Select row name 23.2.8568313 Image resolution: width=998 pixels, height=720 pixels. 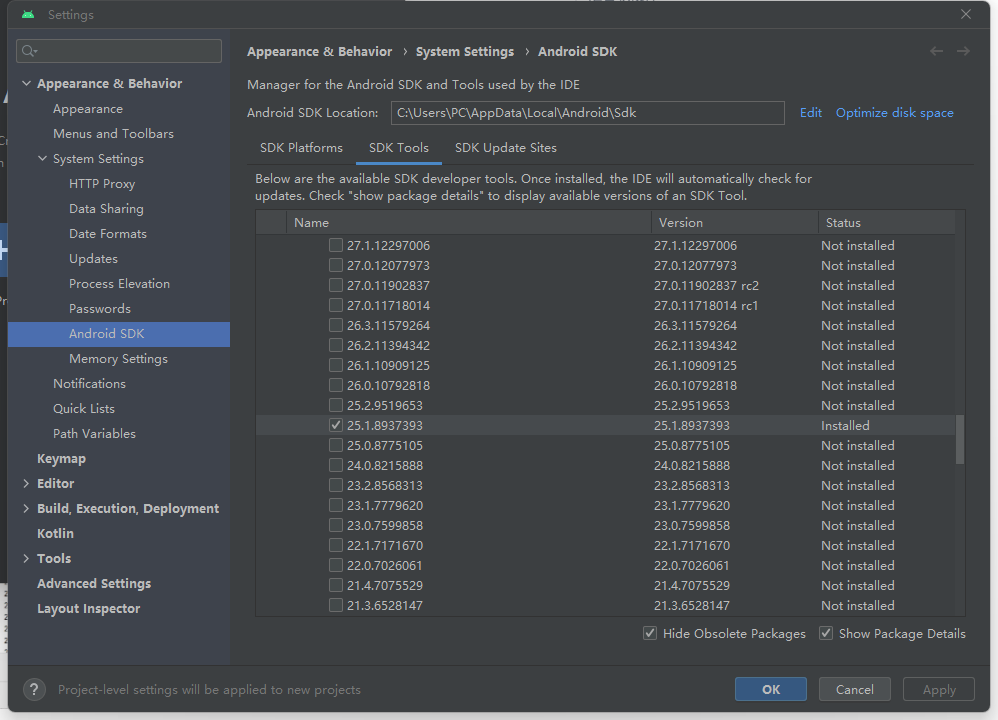384,486
